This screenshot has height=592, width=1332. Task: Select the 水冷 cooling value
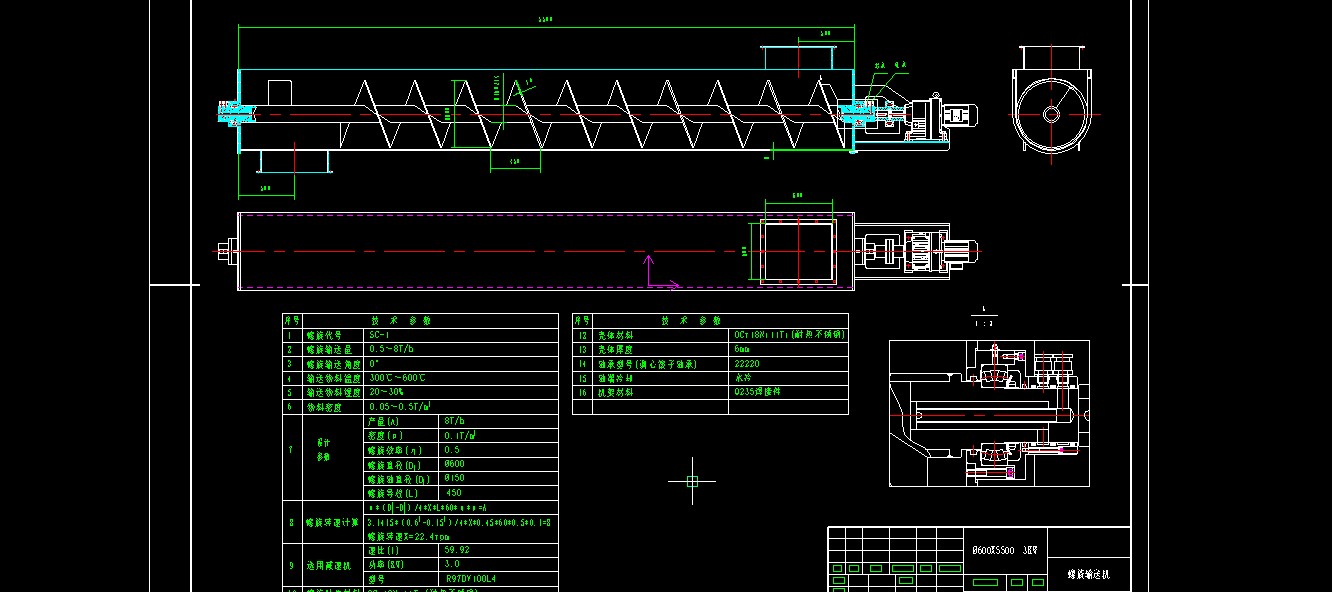(742, 378)
